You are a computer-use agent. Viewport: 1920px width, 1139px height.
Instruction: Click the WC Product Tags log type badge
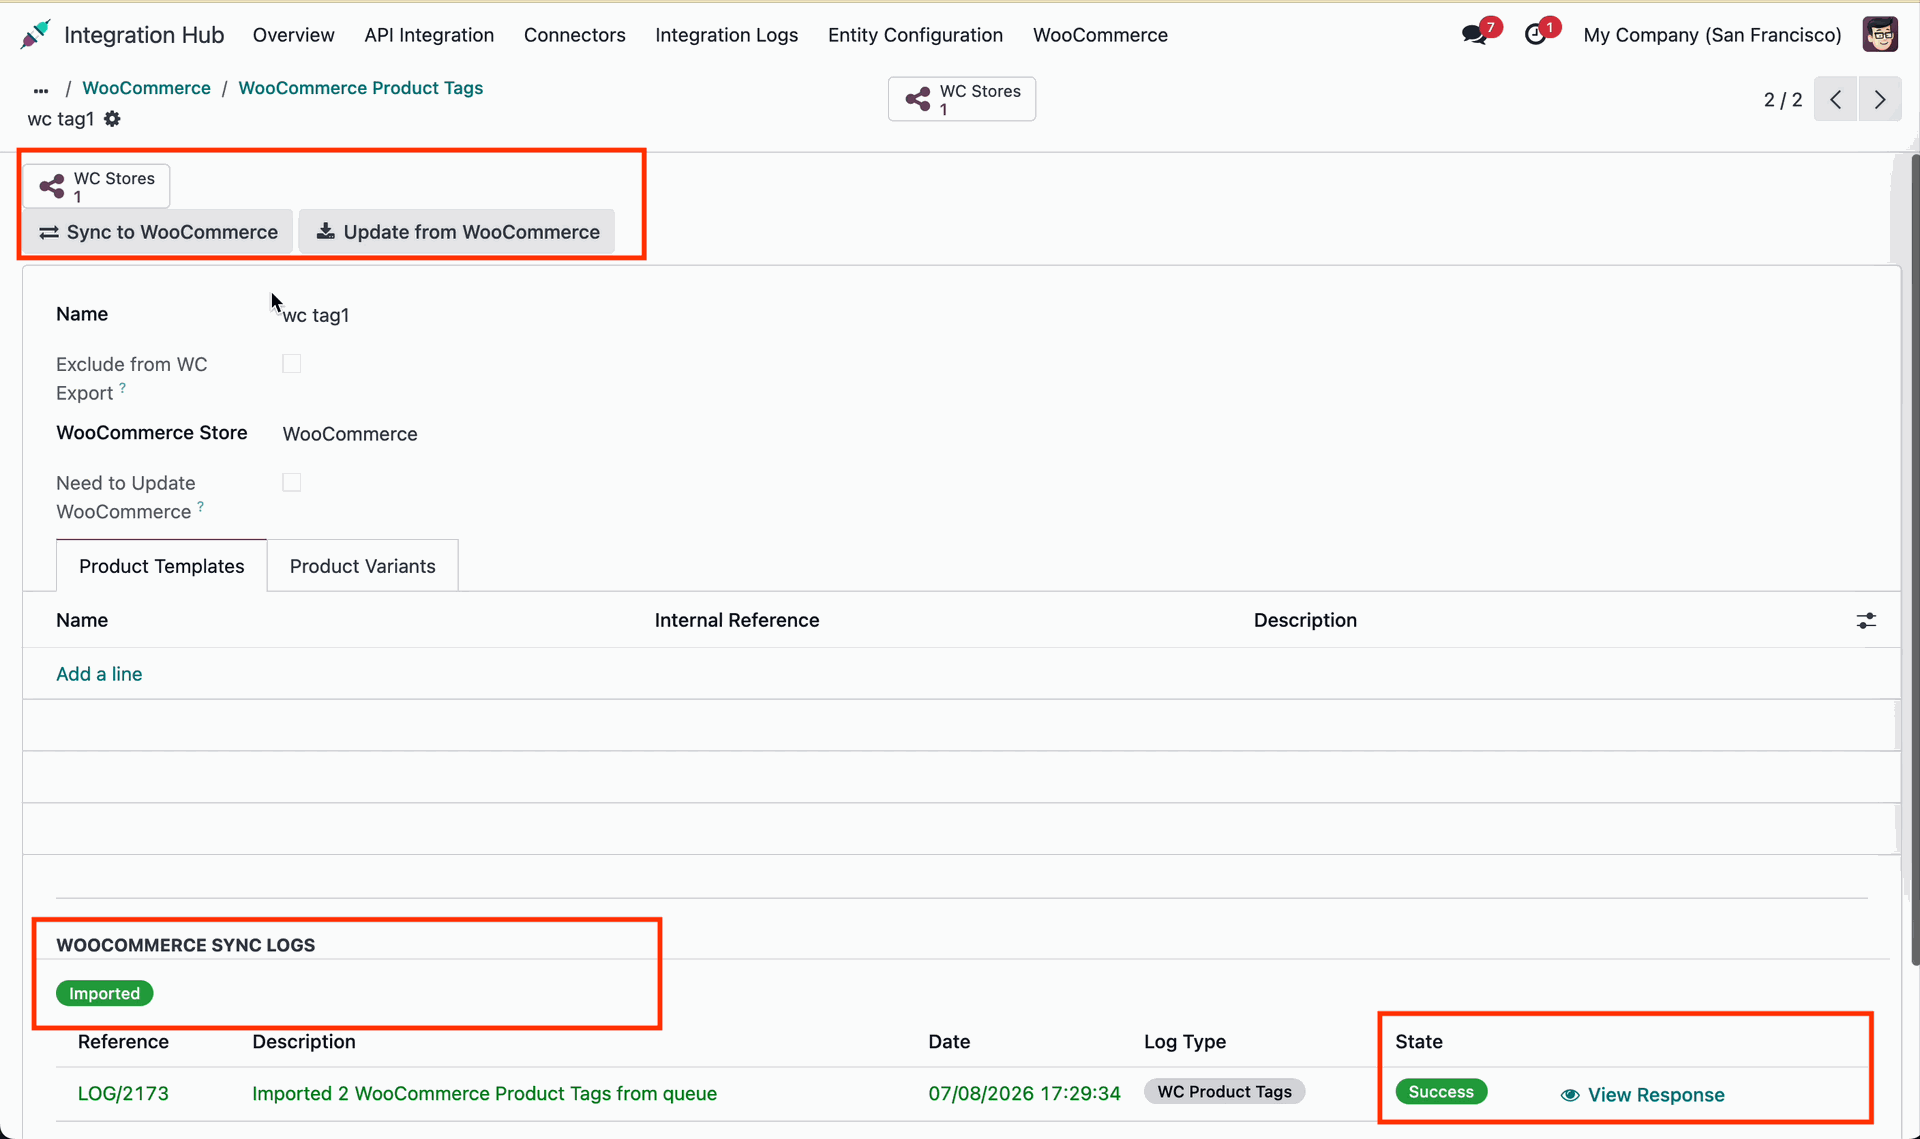coord(1224,1092)
